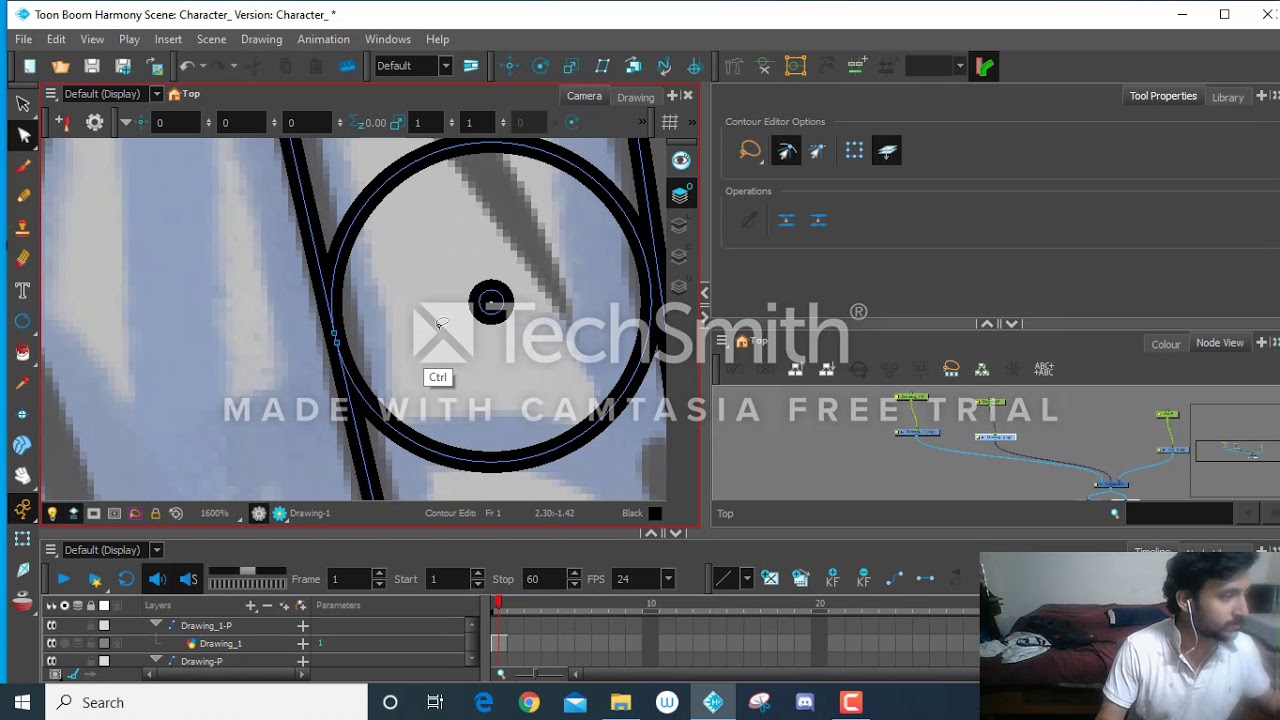Disable the Drawing_1-P layer
The height and width of the screenshot is (720, 1280).
pyautogui.click(x=52, y=625)
